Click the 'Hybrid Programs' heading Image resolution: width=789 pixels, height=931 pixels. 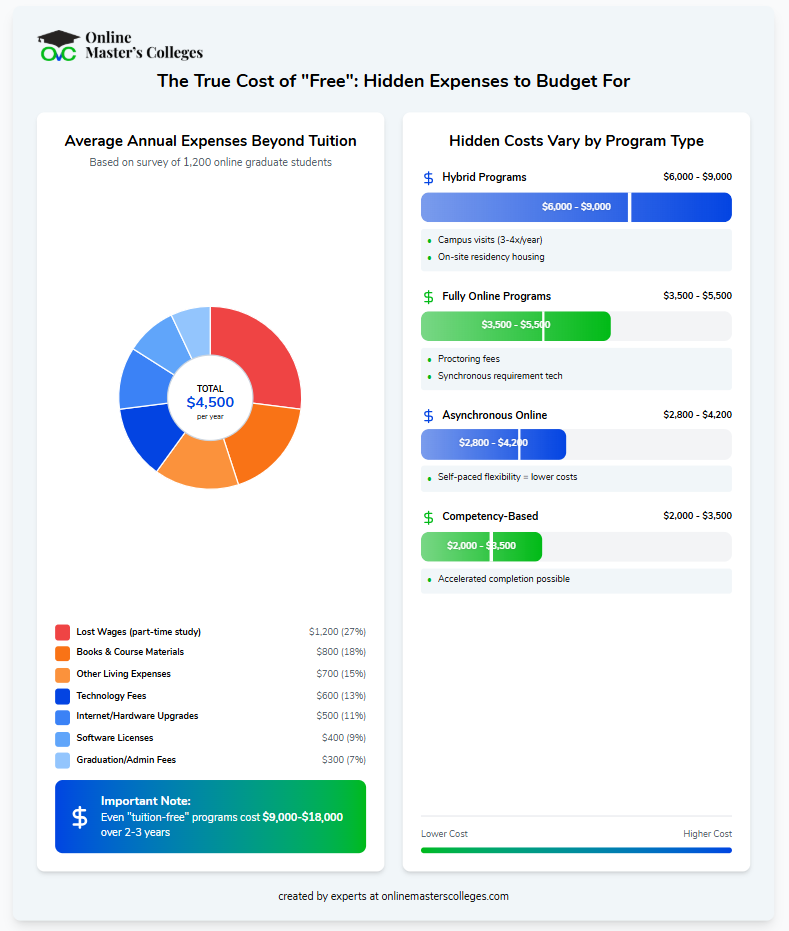pos(484,178)
